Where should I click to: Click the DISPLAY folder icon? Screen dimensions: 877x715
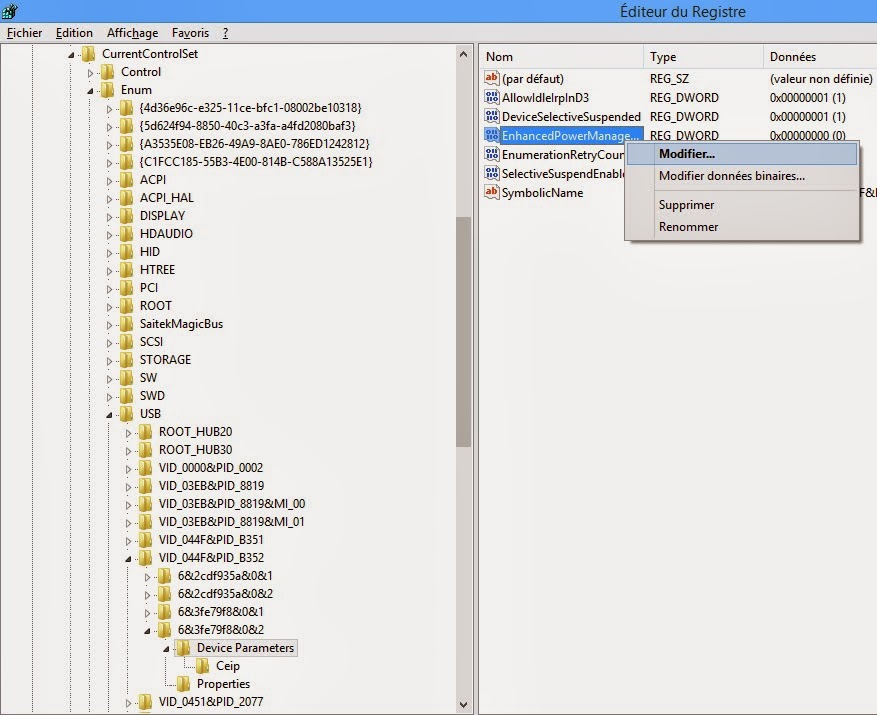coord(126,216)
